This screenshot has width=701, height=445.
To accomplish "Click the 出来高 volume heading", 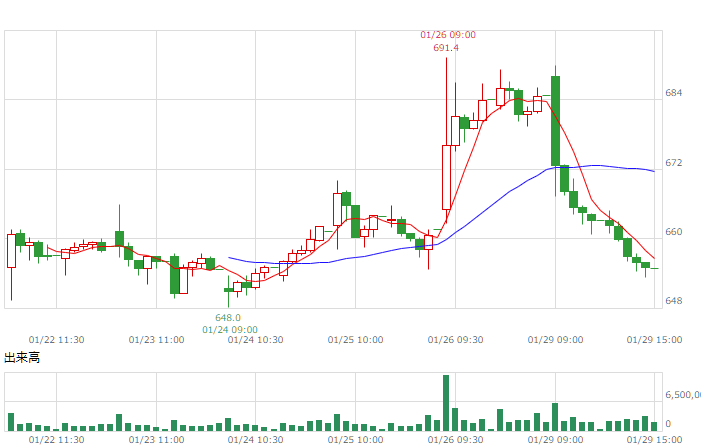I will (22, 357).
